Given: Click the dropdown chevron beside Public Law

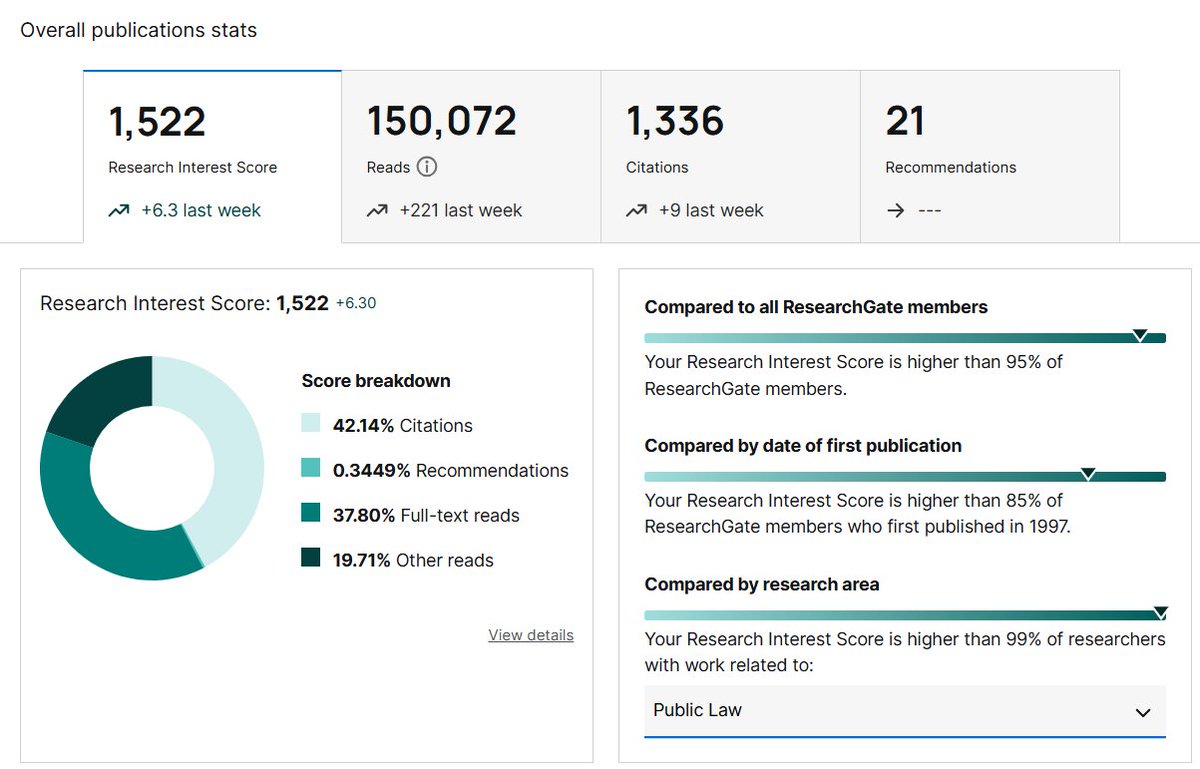Looking at the screenshot, I should 1143,713.
